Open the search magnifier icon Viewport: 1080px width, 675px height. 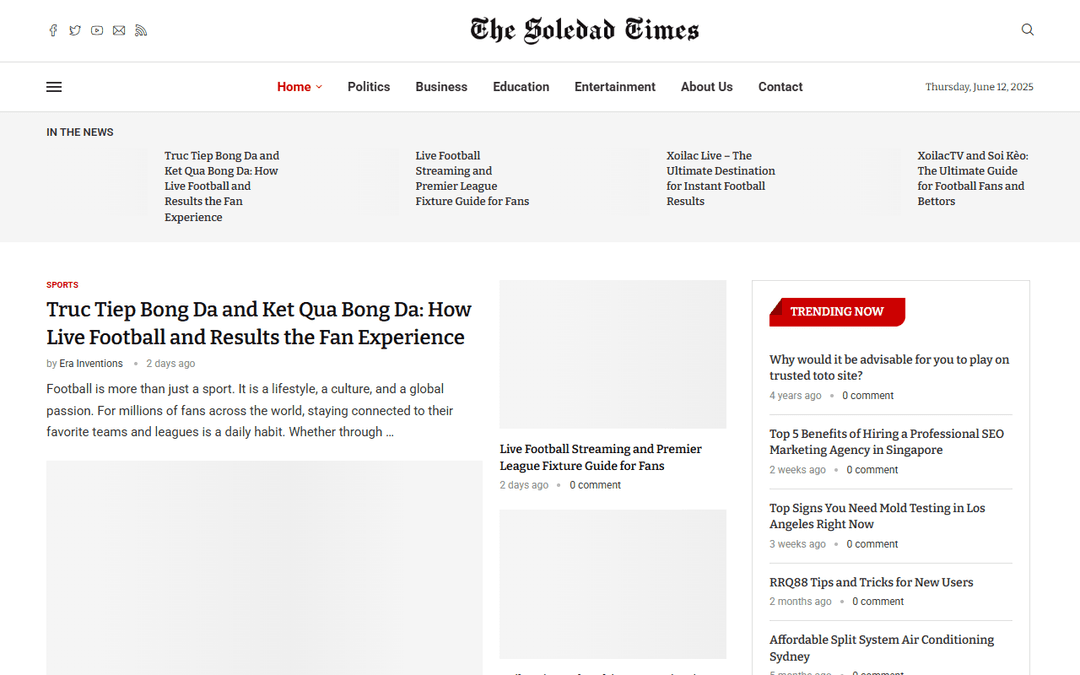[1027, 30]
